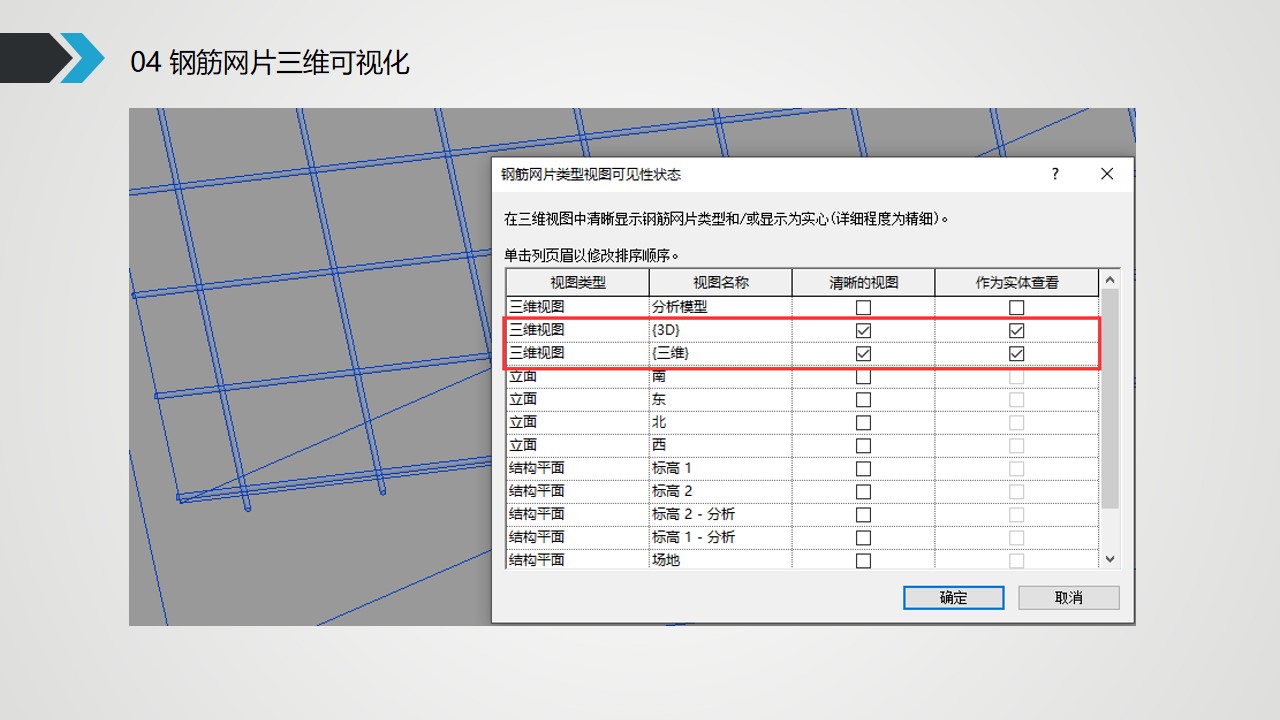Select the 标高 2 view name cell
The width and height of the screenshot is (1280, 720).
pos(721,491)
